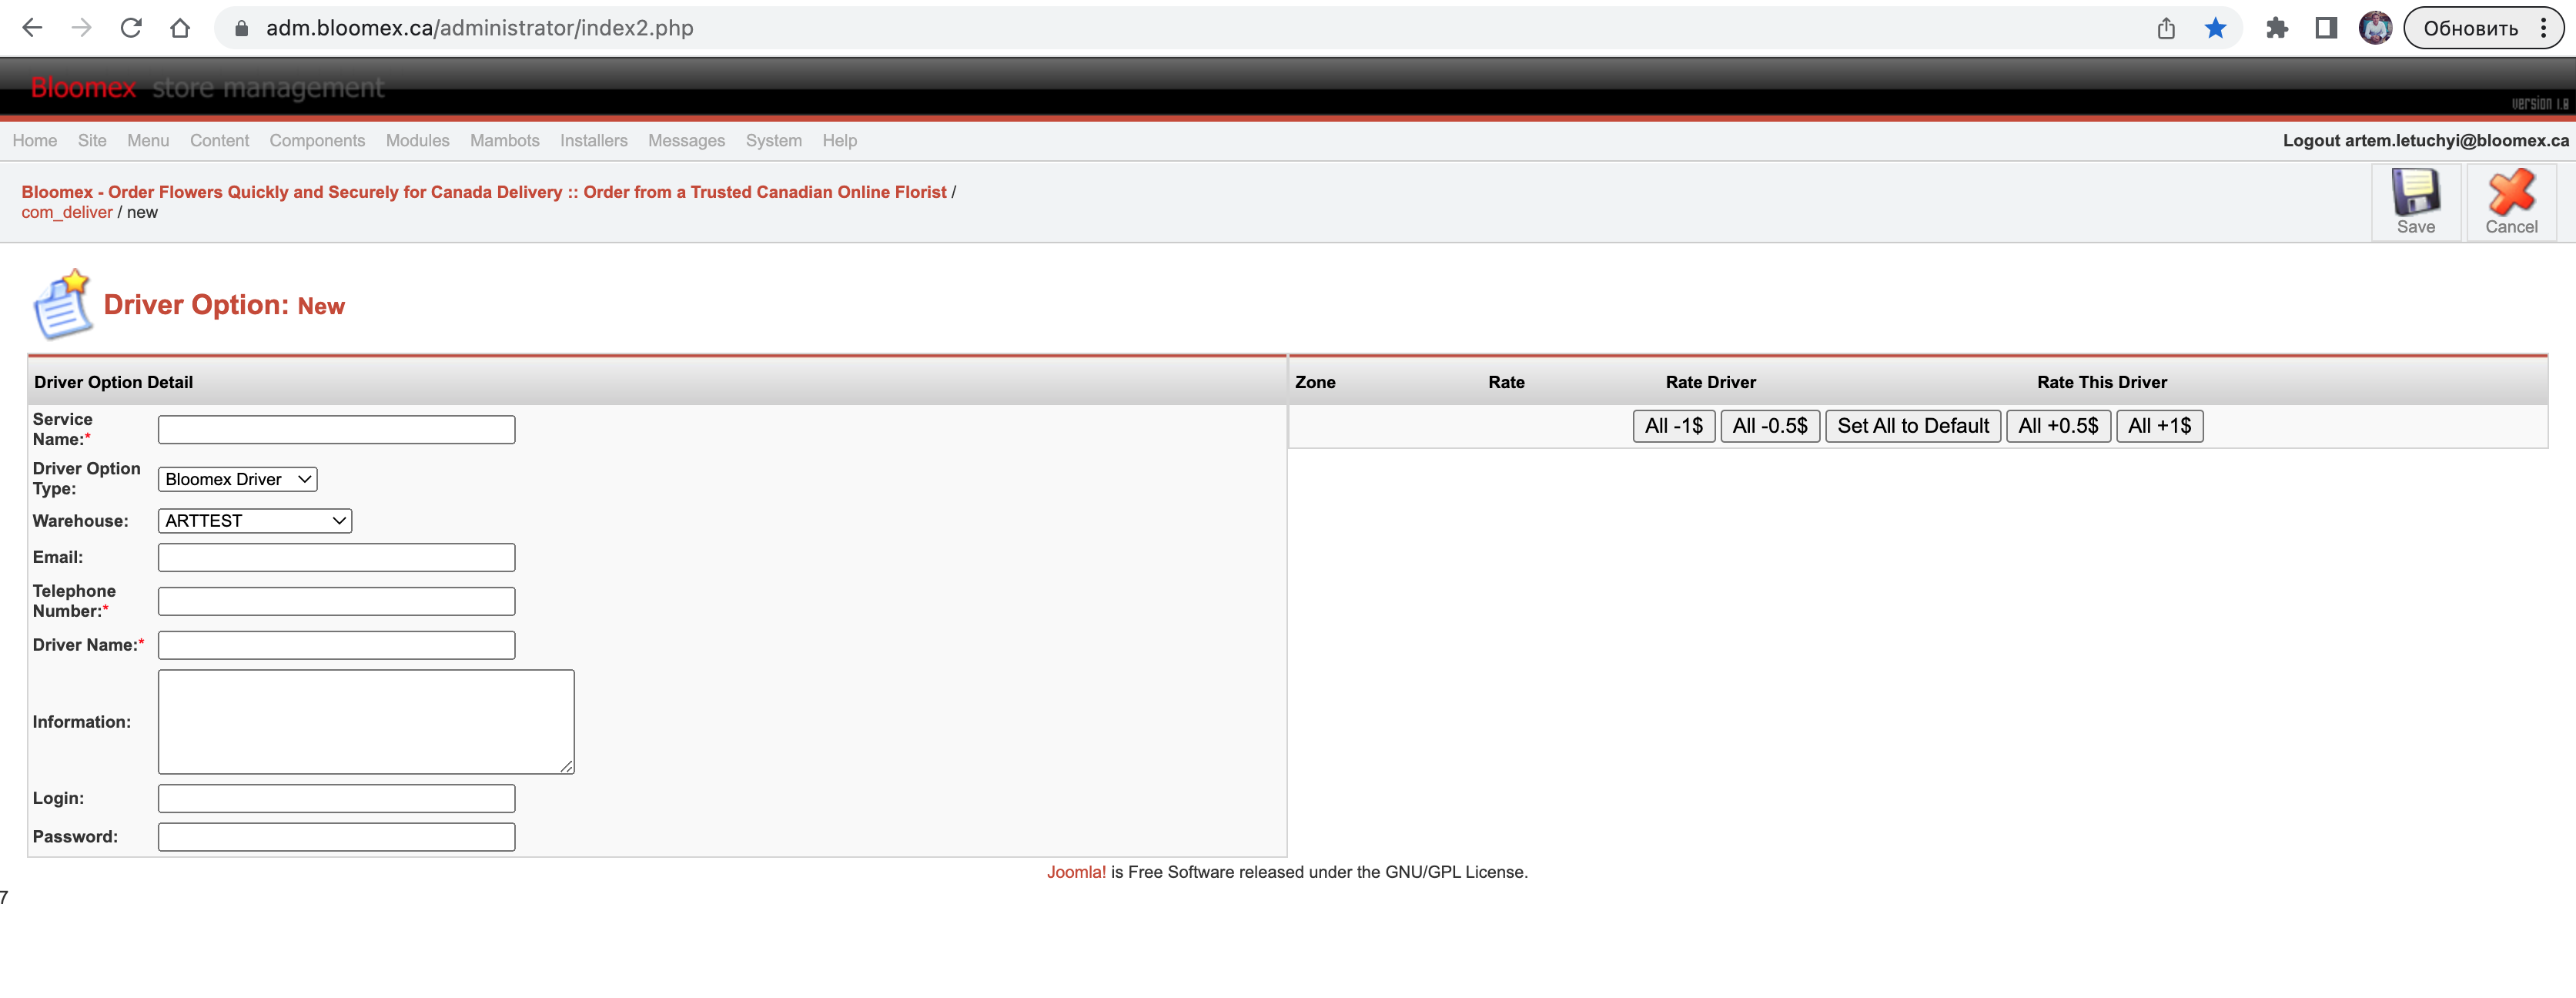The image size is (2576, 998).
Task: Open the Messages menu
Action: tap(686, 141)
